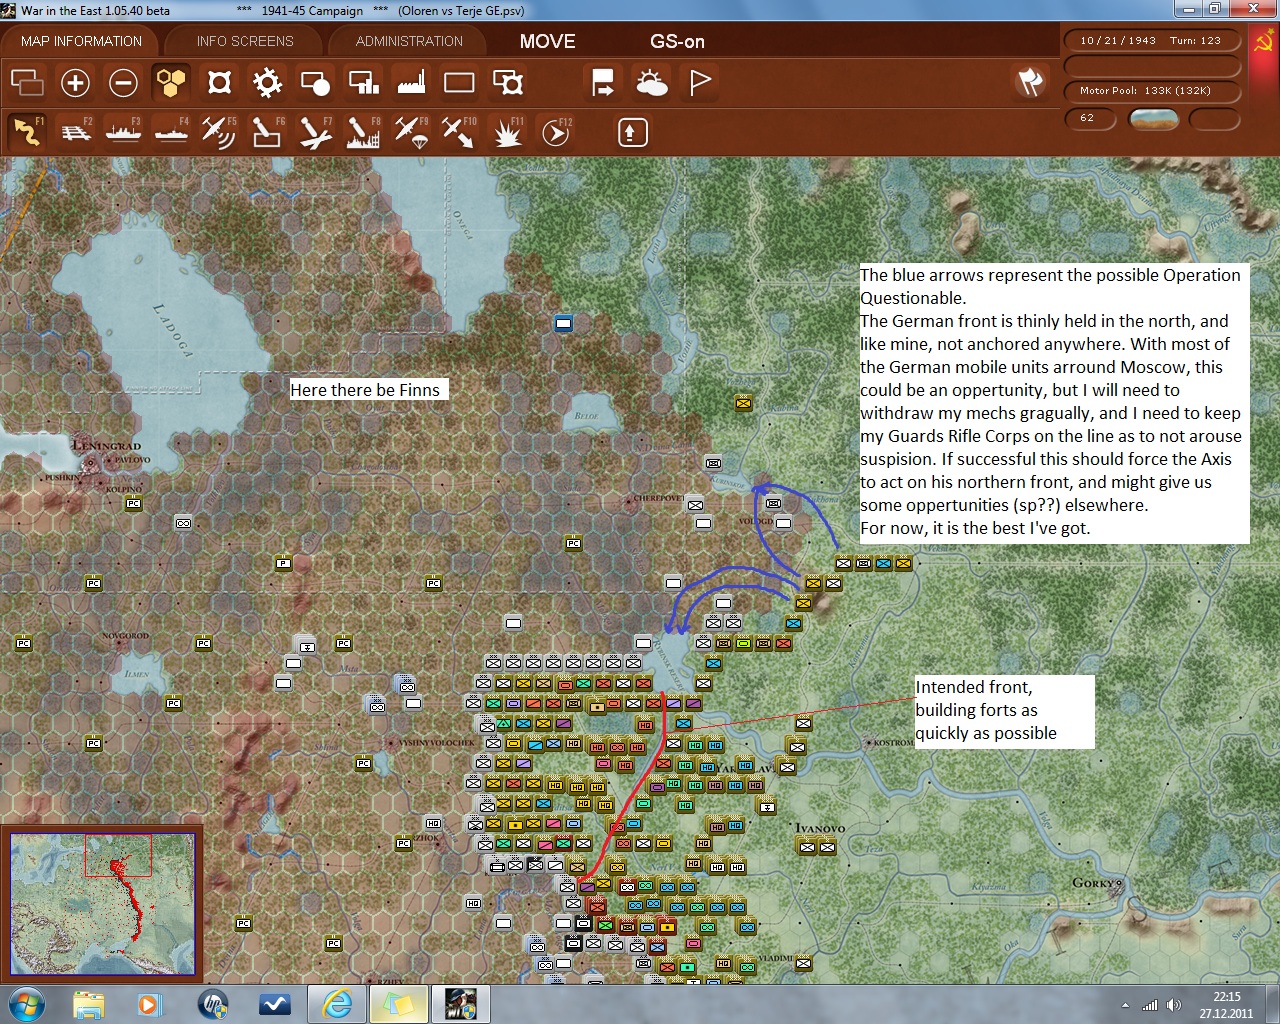Click the Motor Pool 133K readout
1280x1024 pixels.
point(1151,90)
